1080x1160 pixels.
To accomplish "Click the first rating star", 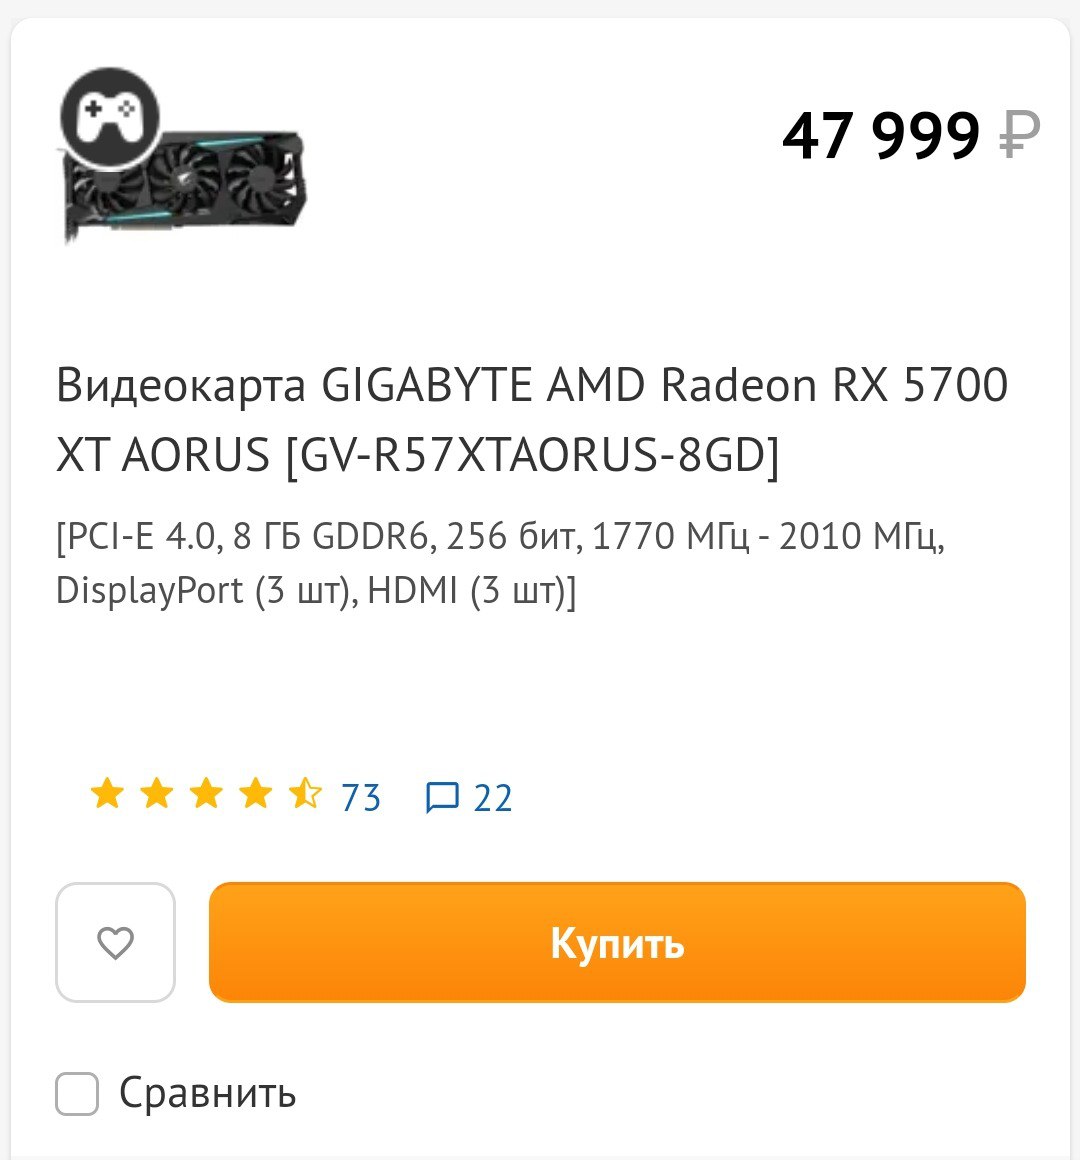I will click(x=107, y=794).
